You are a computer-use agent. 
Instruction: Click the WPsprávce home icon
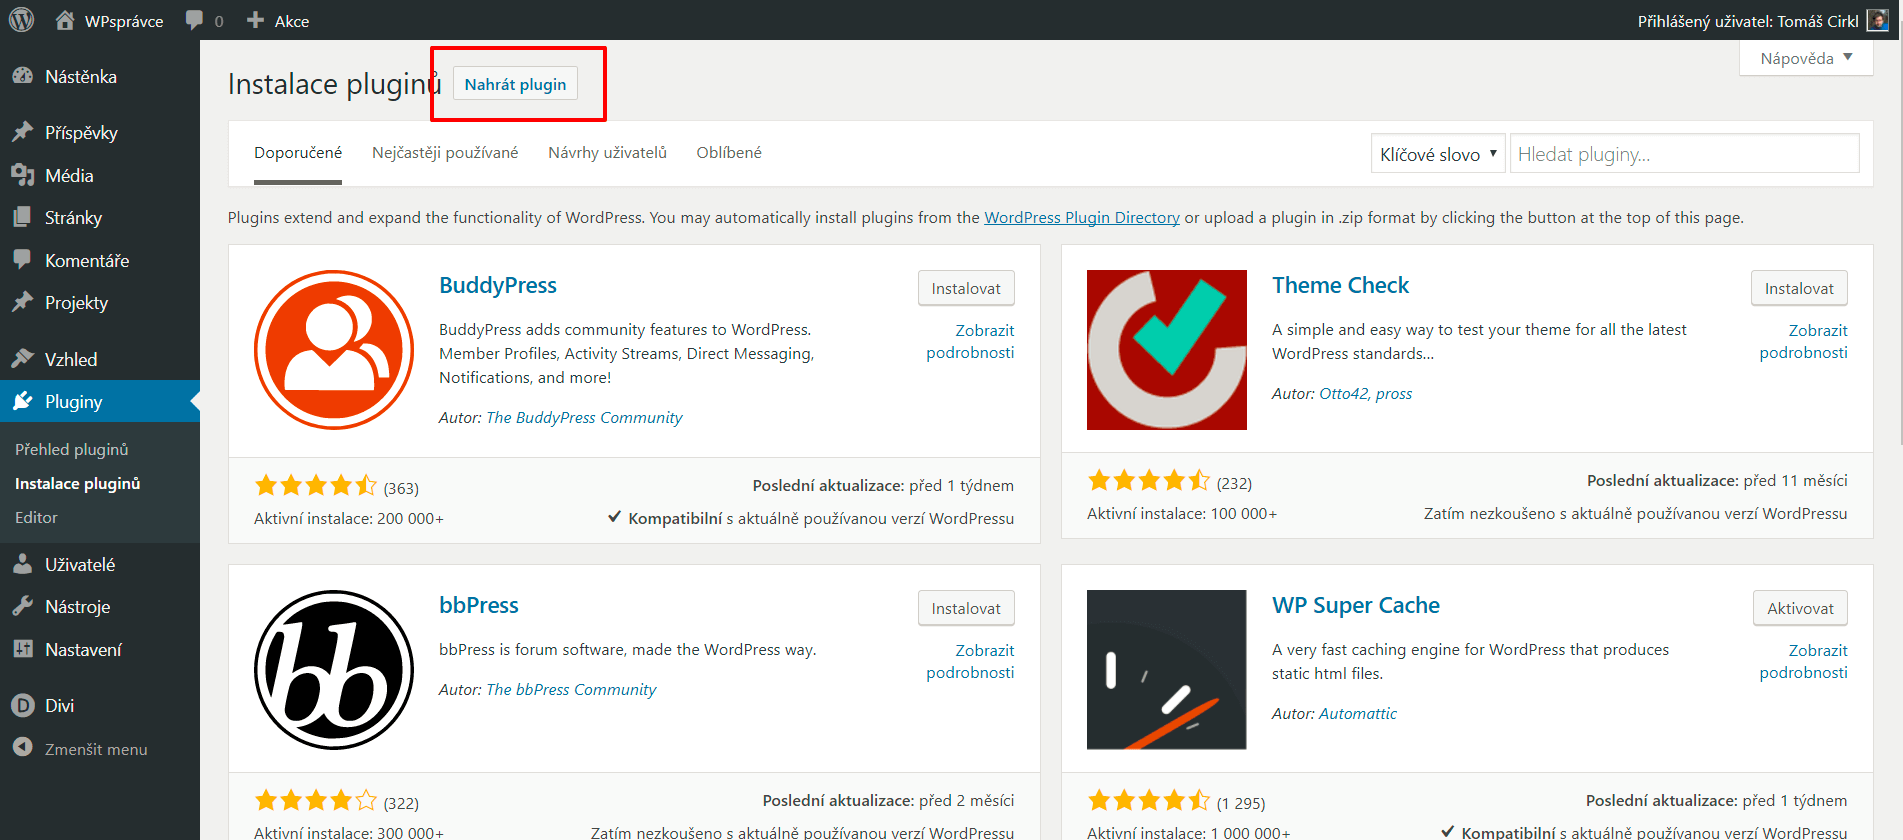pos(65,20)
